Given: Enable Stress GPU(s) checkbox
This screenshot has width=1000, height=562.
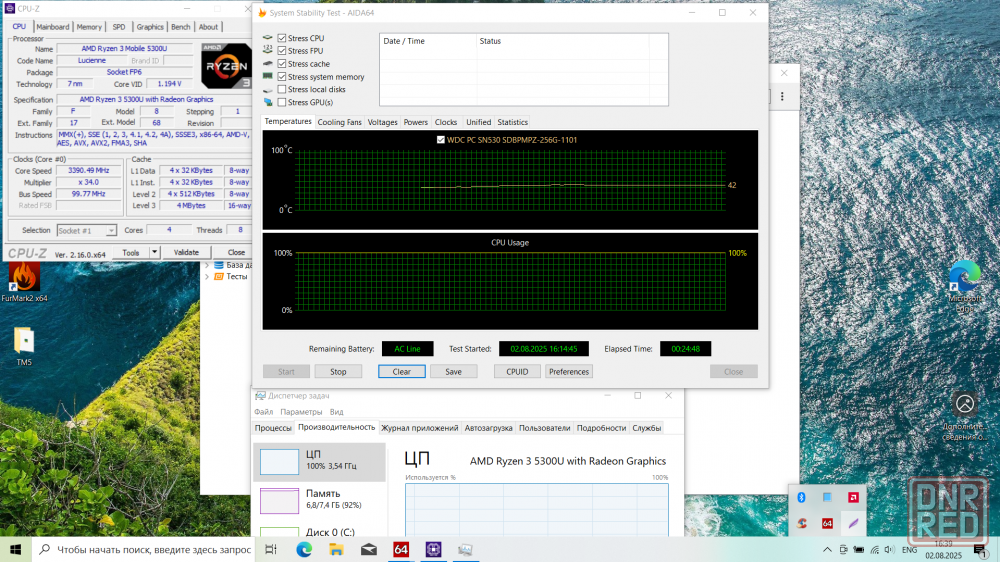Looking at the screenshot, I should [282, 102].
